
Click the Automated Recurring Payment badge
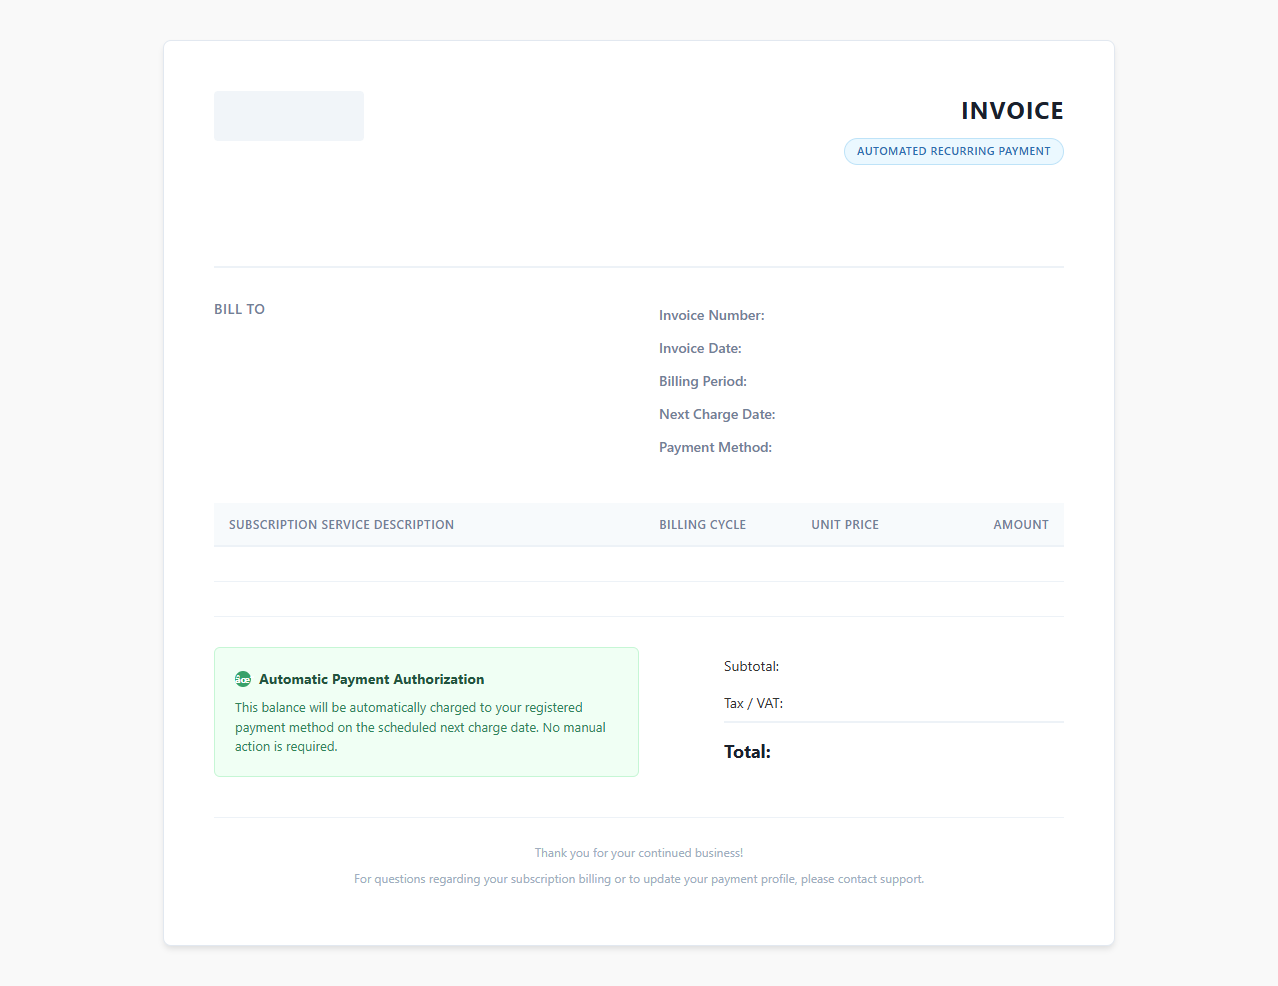point(953,151)
